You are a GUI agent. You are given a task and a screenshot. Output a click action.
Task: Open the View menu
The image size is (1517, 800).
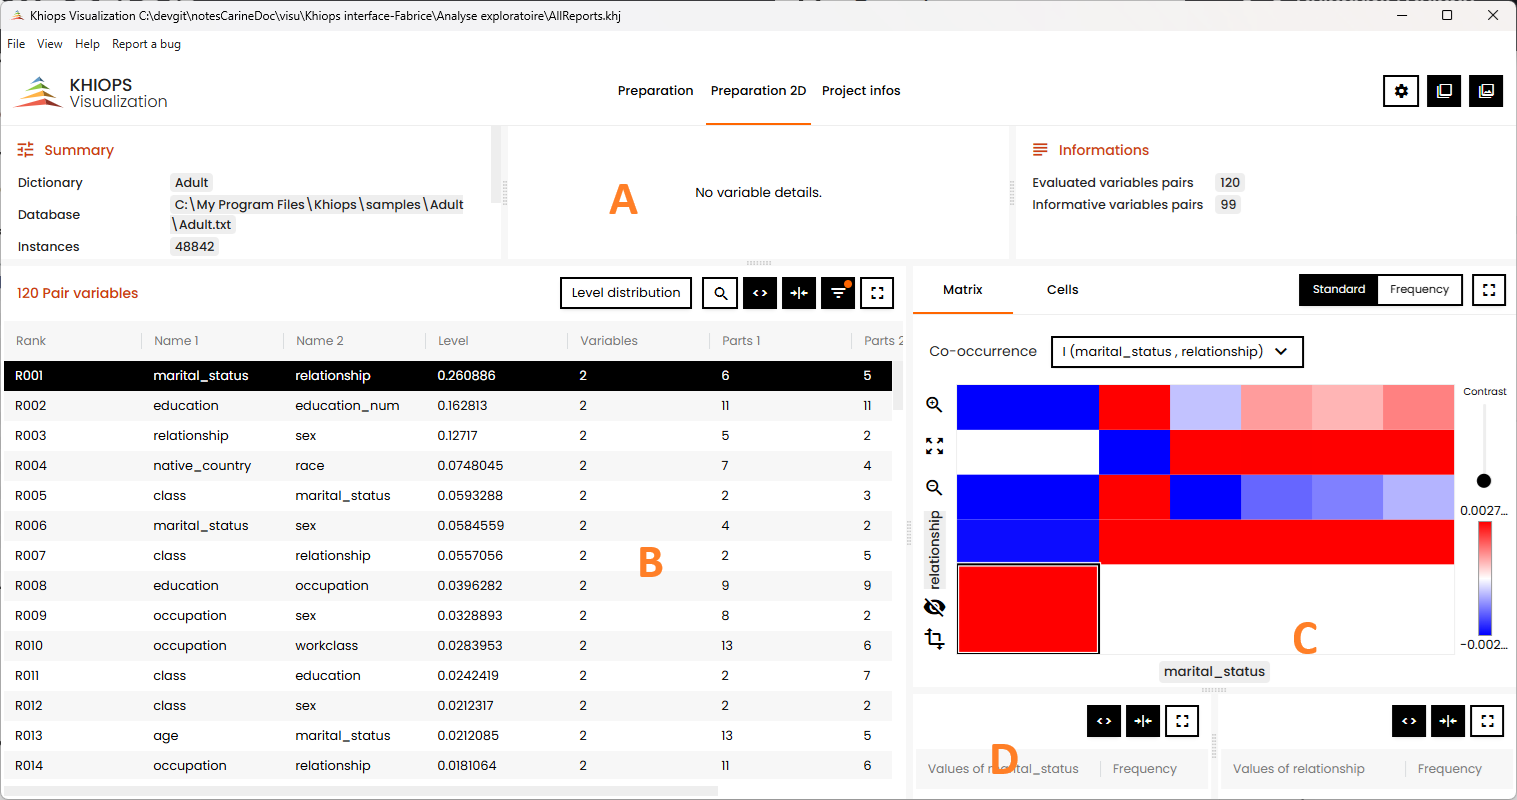pos(50,44)
